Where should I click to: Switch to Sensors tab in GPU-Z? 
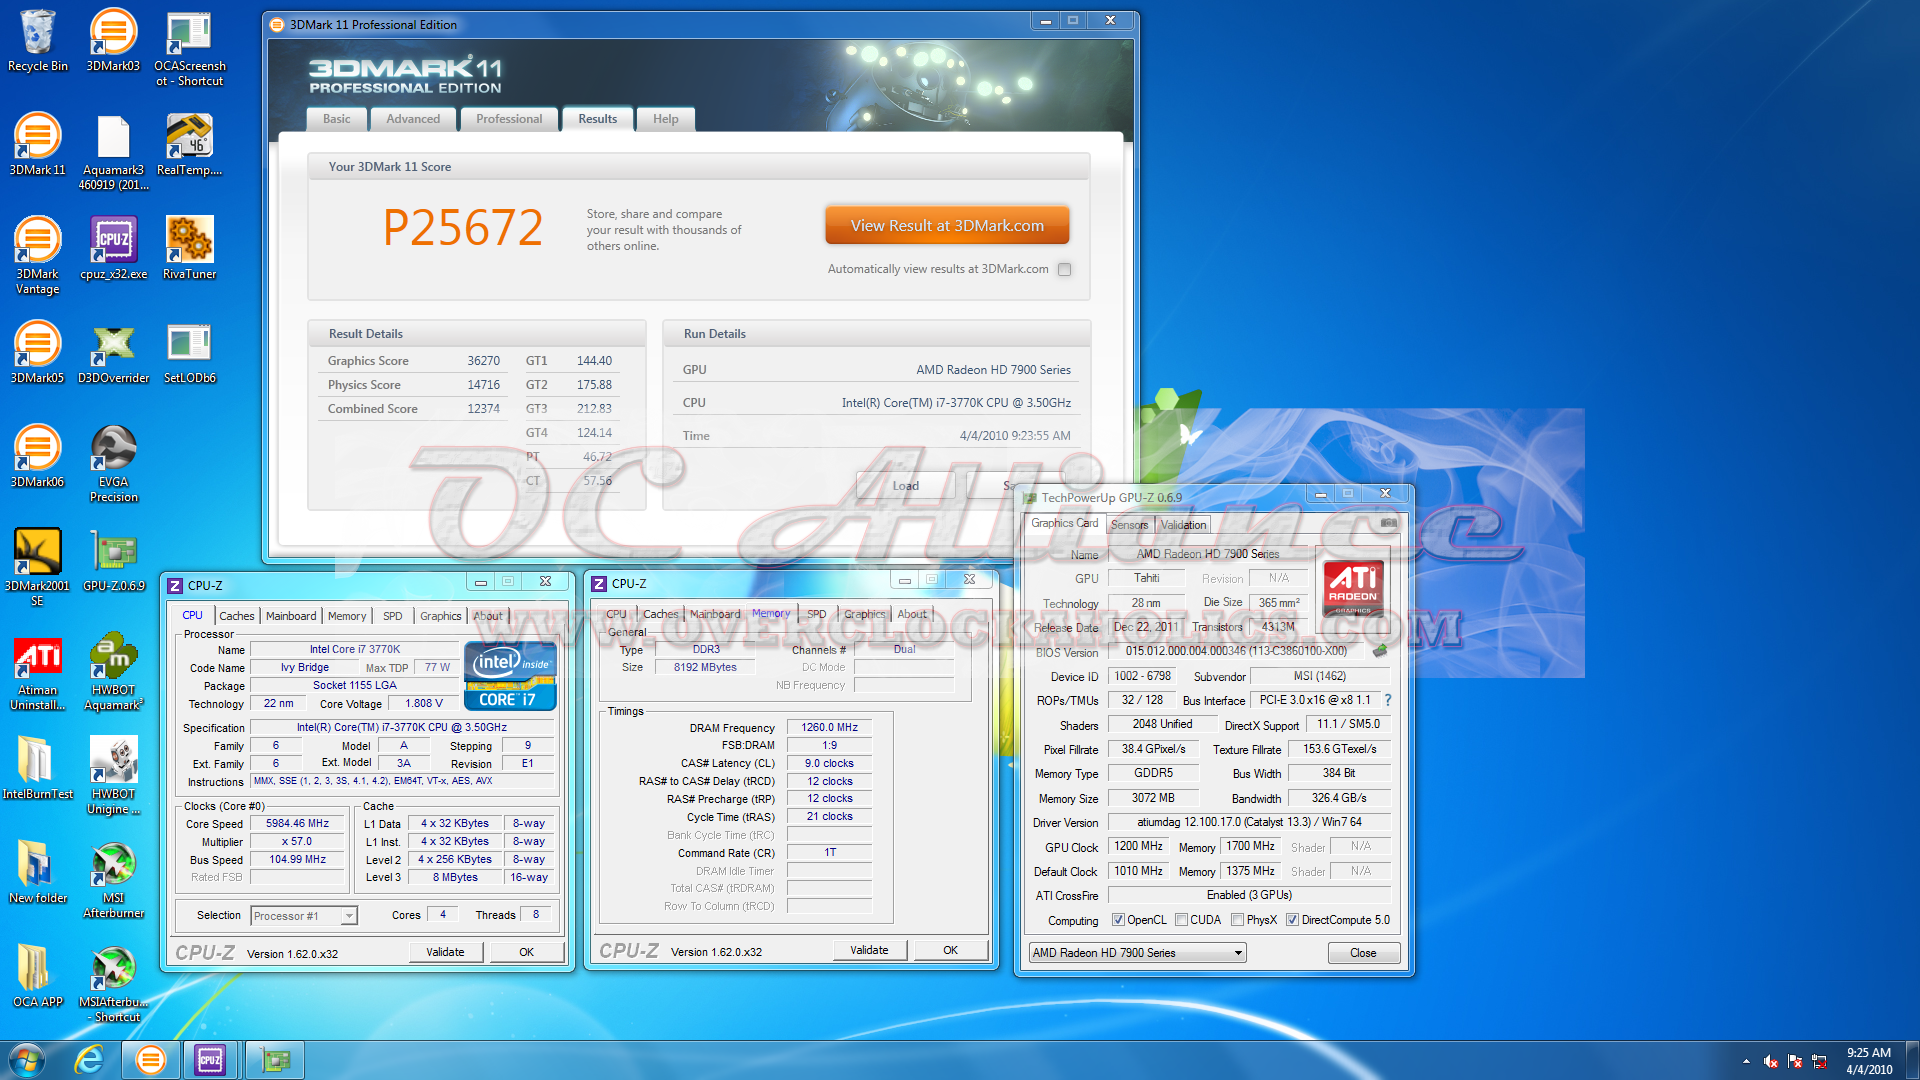1129,525
